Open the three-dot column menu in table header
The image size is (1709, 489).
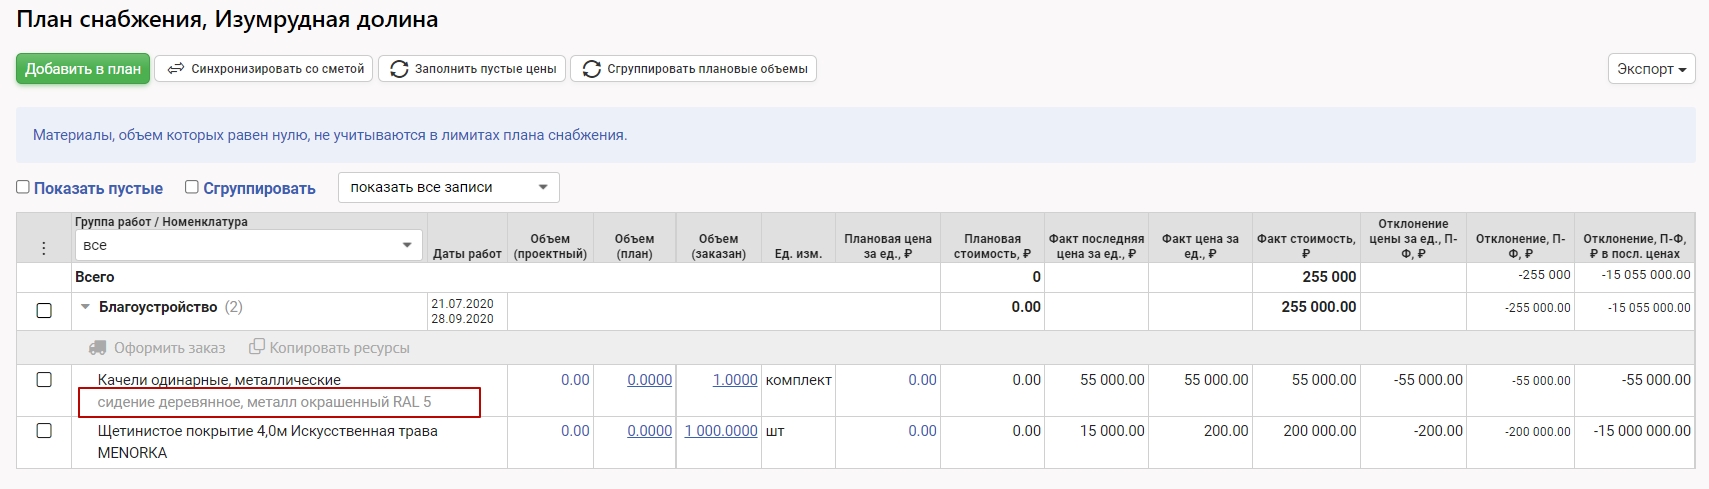point(43,247)
